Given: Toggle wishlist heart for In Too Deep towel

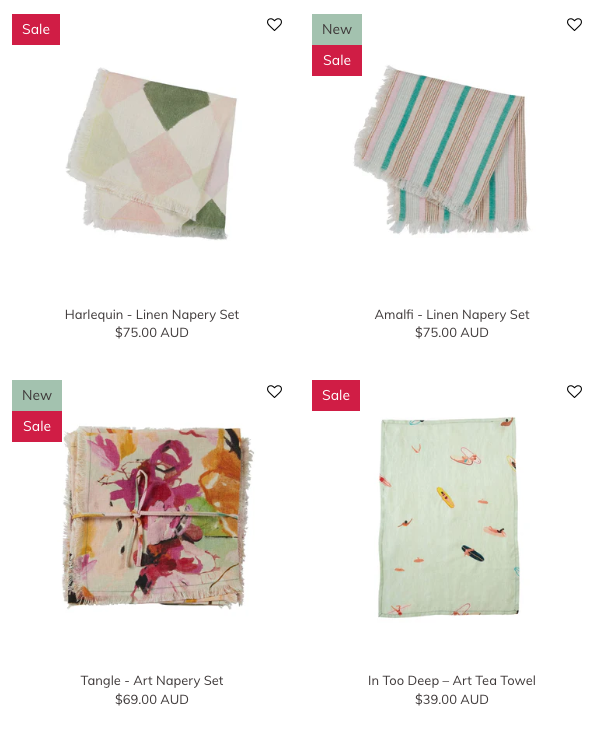Looking at the screenshot, I should click(574, 391).
